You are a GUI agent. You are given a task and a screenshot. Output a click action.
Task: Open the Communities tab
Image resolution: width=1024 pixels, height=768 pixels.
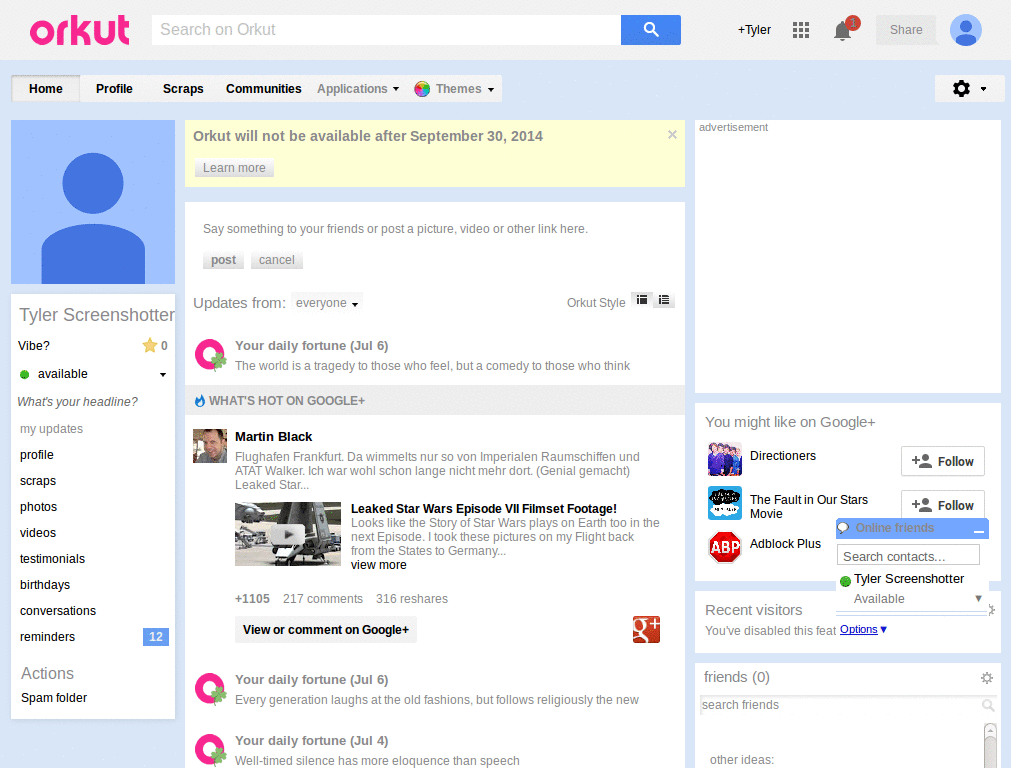coord(264,89)
